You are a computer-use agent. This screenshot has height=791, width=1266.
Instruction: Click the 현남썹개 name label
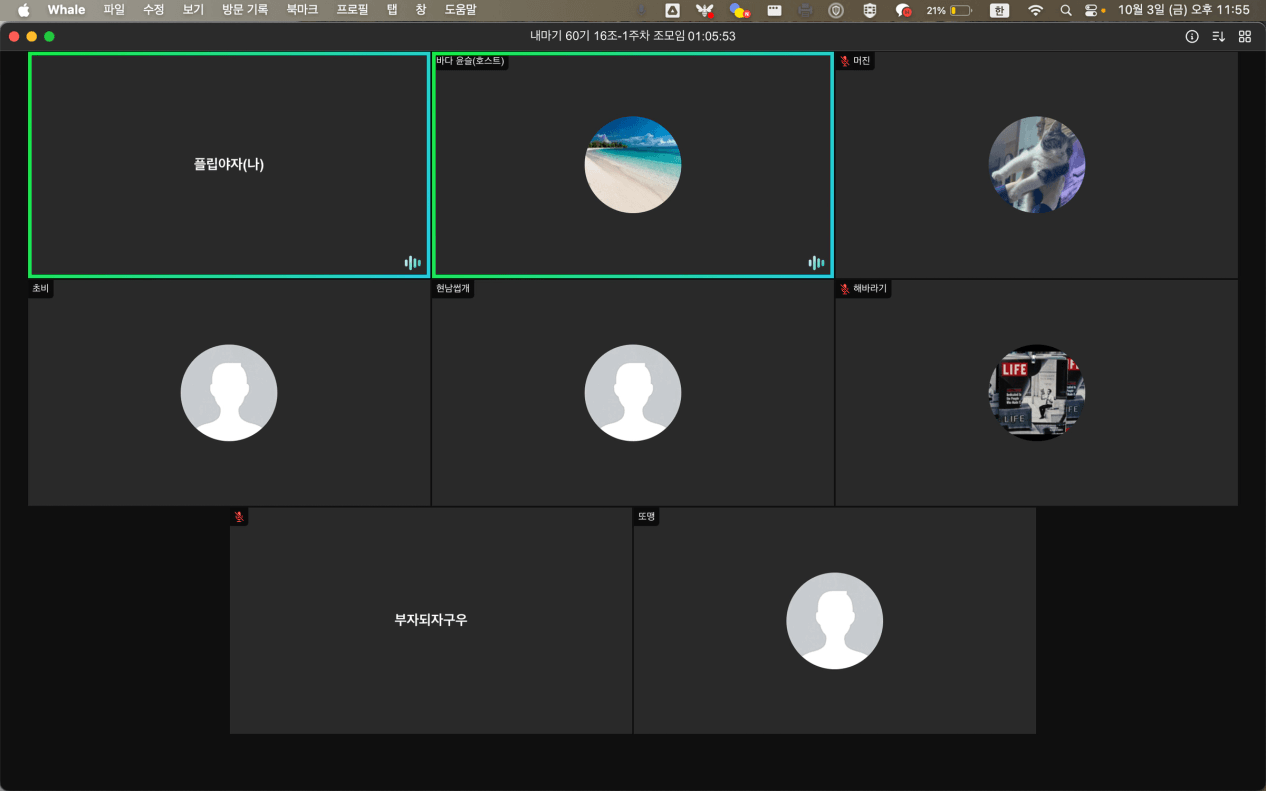(452, 289)
